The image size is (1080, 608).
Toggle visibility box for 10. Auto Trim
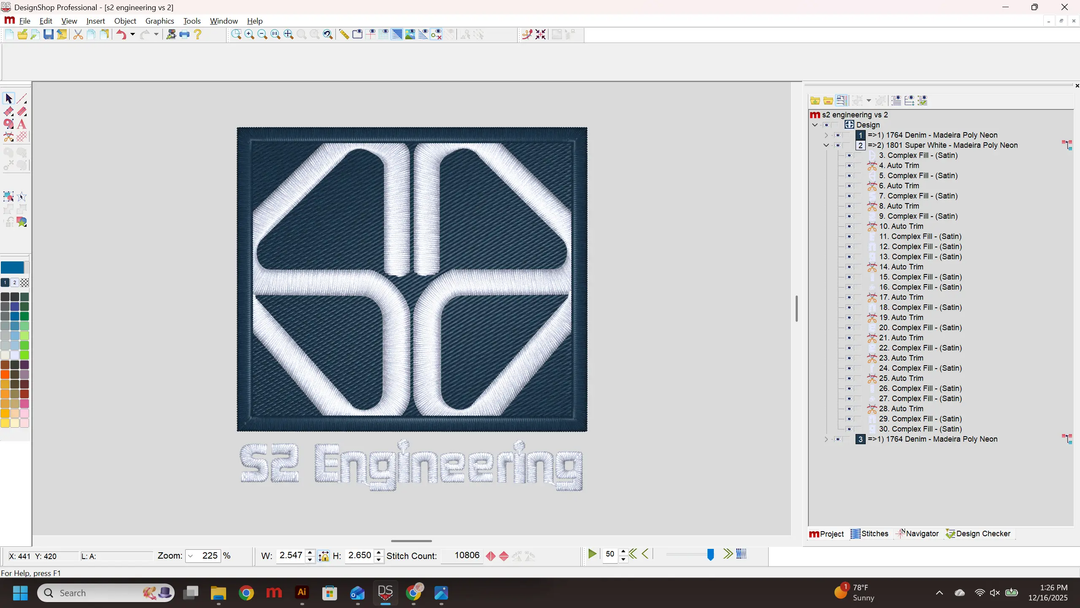(x=849, y=227)
